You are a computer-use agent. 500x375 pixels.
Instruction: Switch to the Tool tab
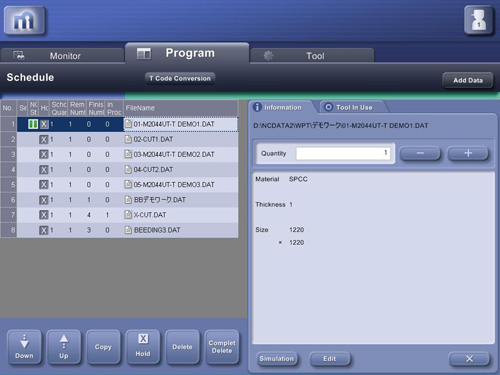(x=312, y=56)
